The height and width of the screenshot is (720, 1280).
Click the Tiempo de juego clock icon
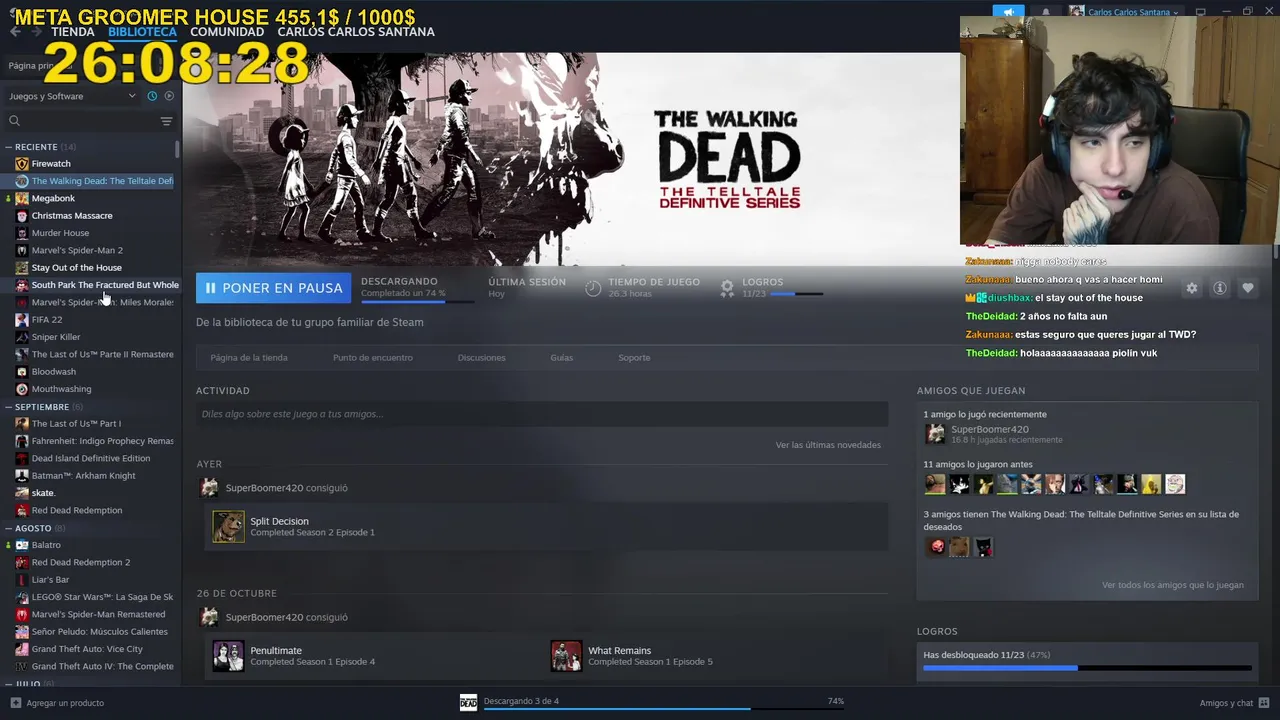(x=593, y=288)
